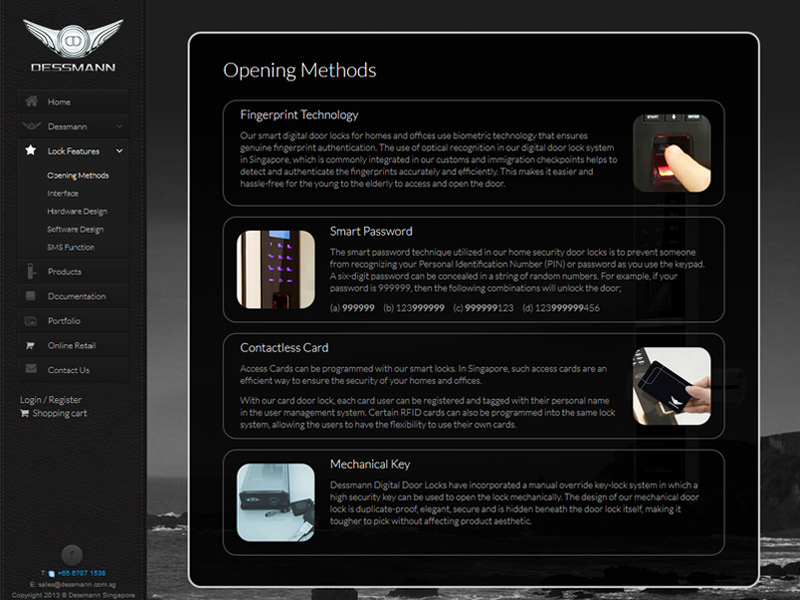The height and width of the screenshot is (600, 800).
Task: Expand the Dessmann menu chevron
Action: 119,126
